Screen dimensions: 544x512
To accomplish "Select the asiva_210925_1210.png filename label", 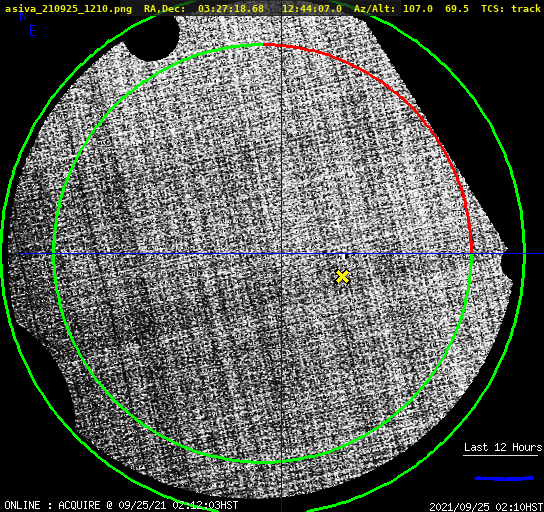I will 68,9.
